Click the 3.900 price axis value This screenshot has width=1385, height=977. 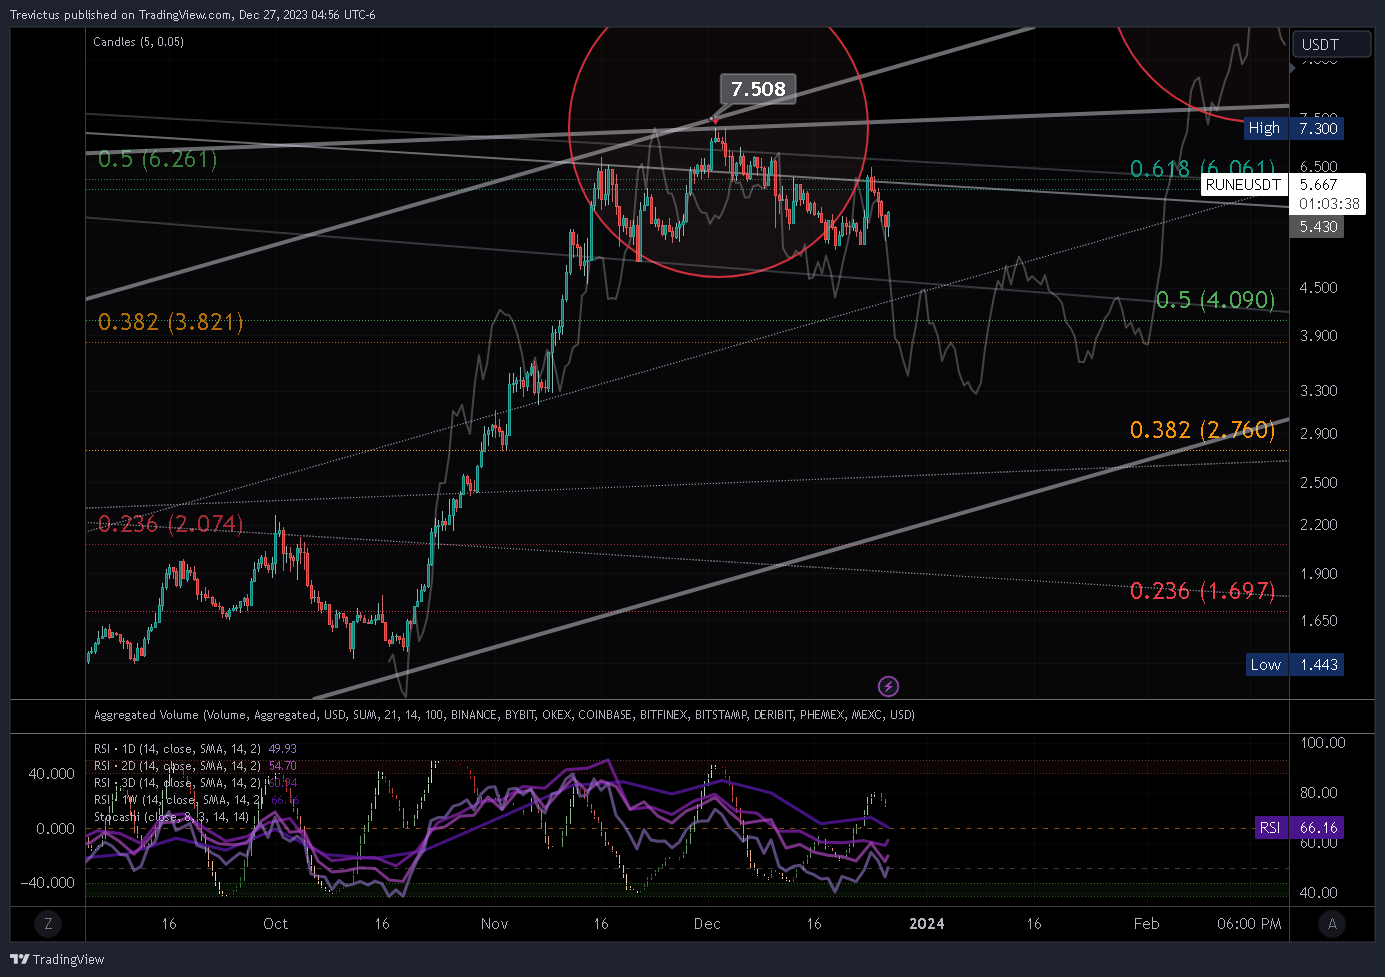(x=1318, y=336)
